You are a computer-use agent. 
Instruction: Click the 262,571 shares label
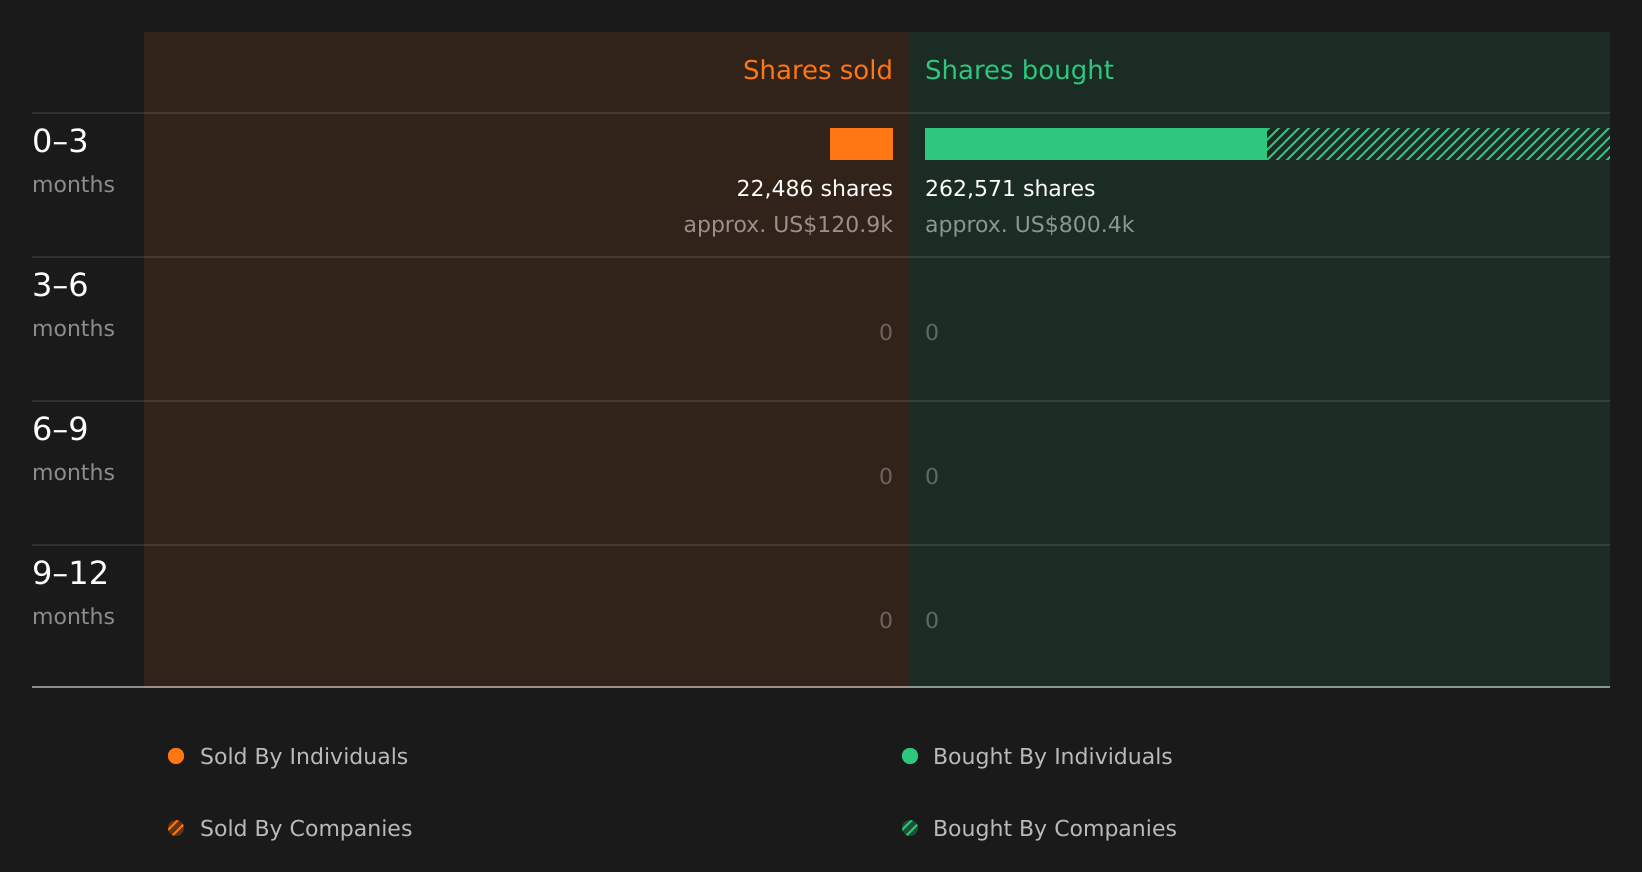[x=1010, y=188]
